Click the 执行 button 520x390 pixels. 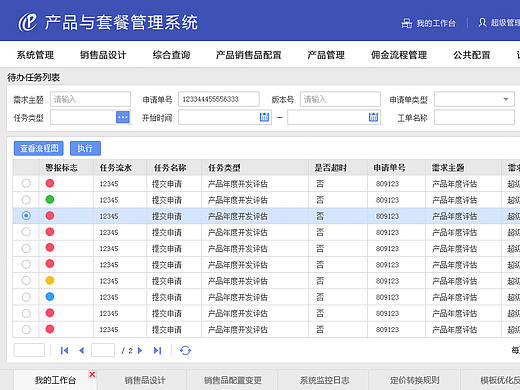[x=85, y=148]
